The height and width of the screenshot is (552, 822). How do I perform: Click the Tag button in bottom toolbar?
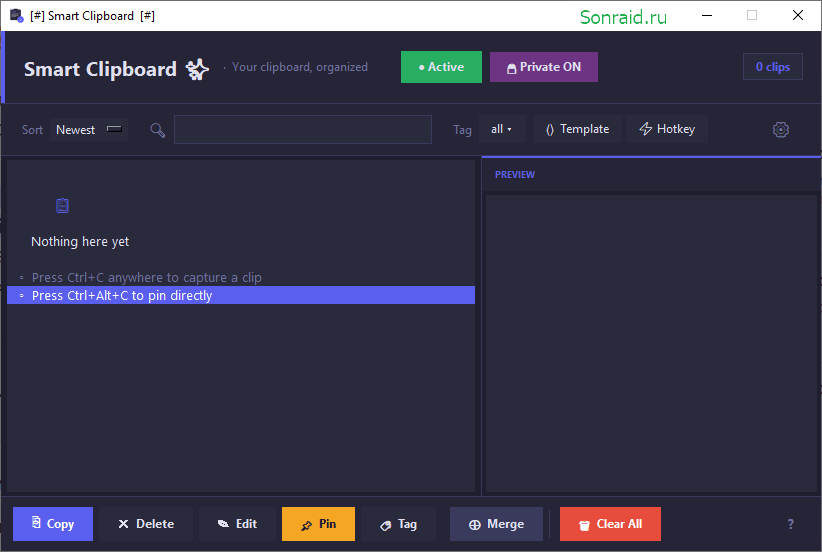click(x=398, y=524)
